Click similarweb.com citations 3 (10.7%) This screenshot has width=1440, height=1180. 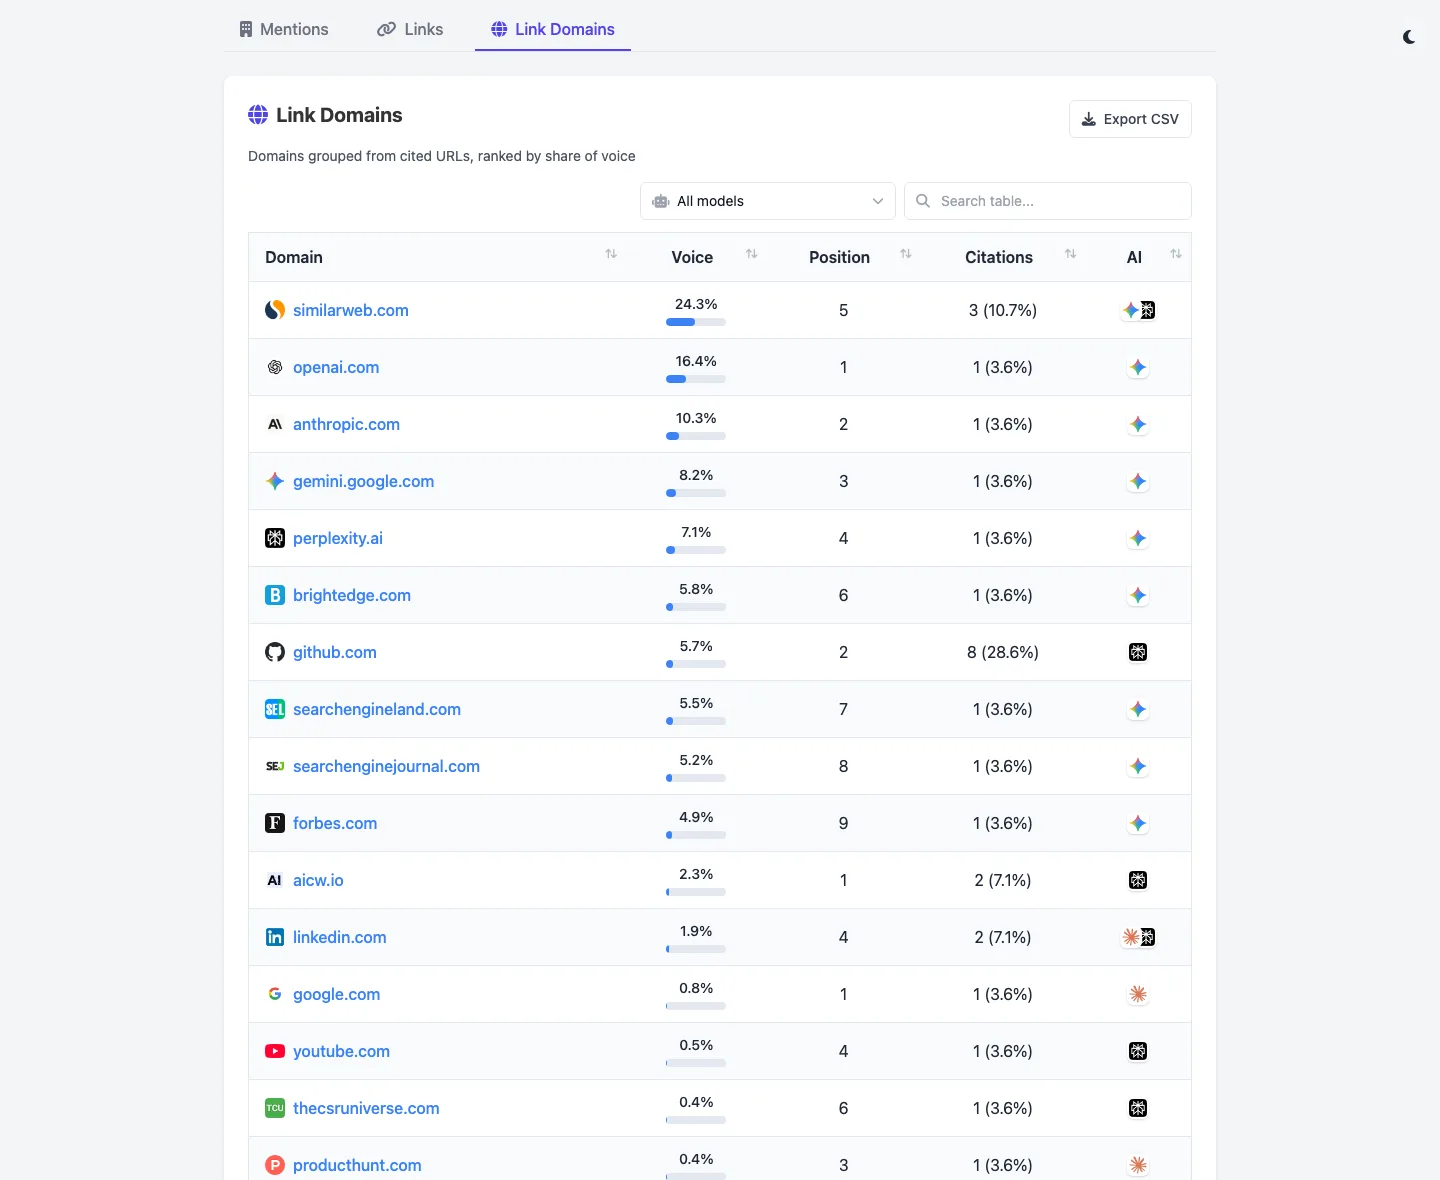(1003, 310)
